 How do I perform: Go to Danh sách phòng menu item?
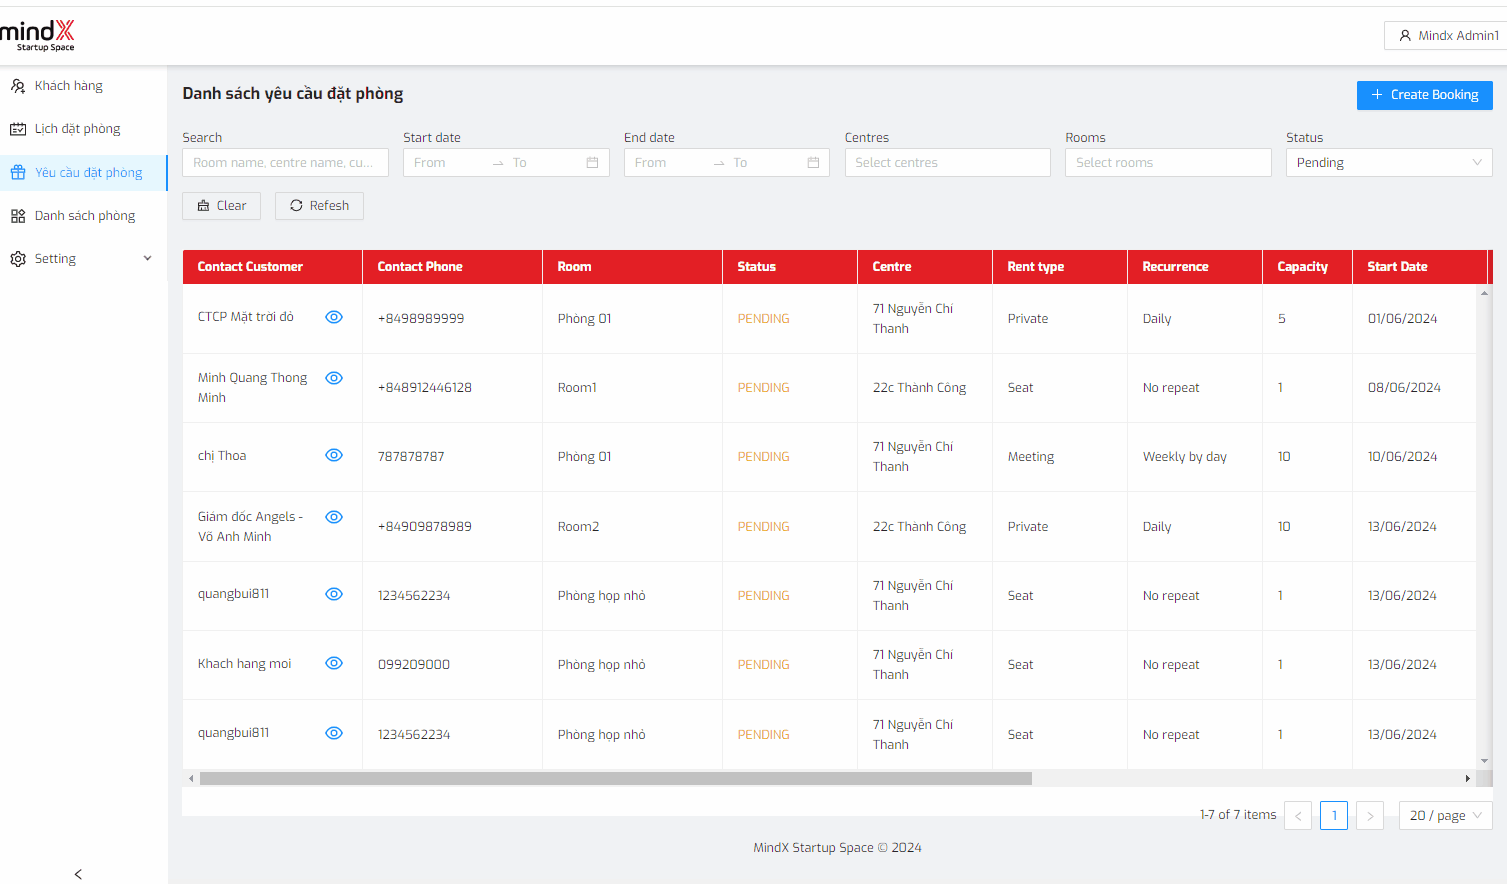click(84, 216)
